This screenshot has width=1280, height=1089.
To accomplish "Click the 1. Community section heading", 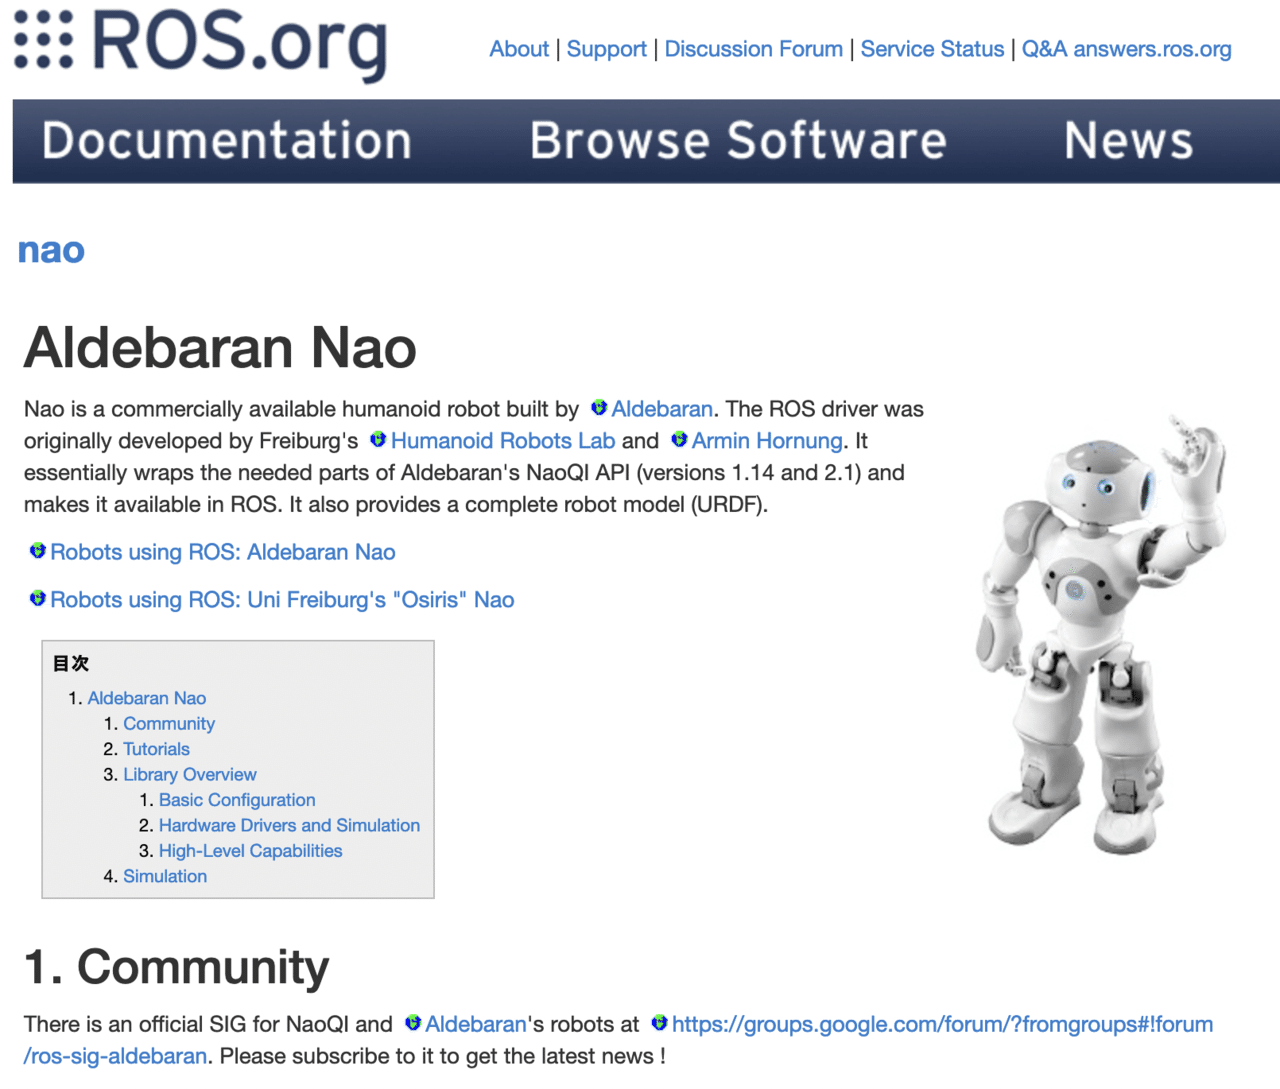I will 177,967.
